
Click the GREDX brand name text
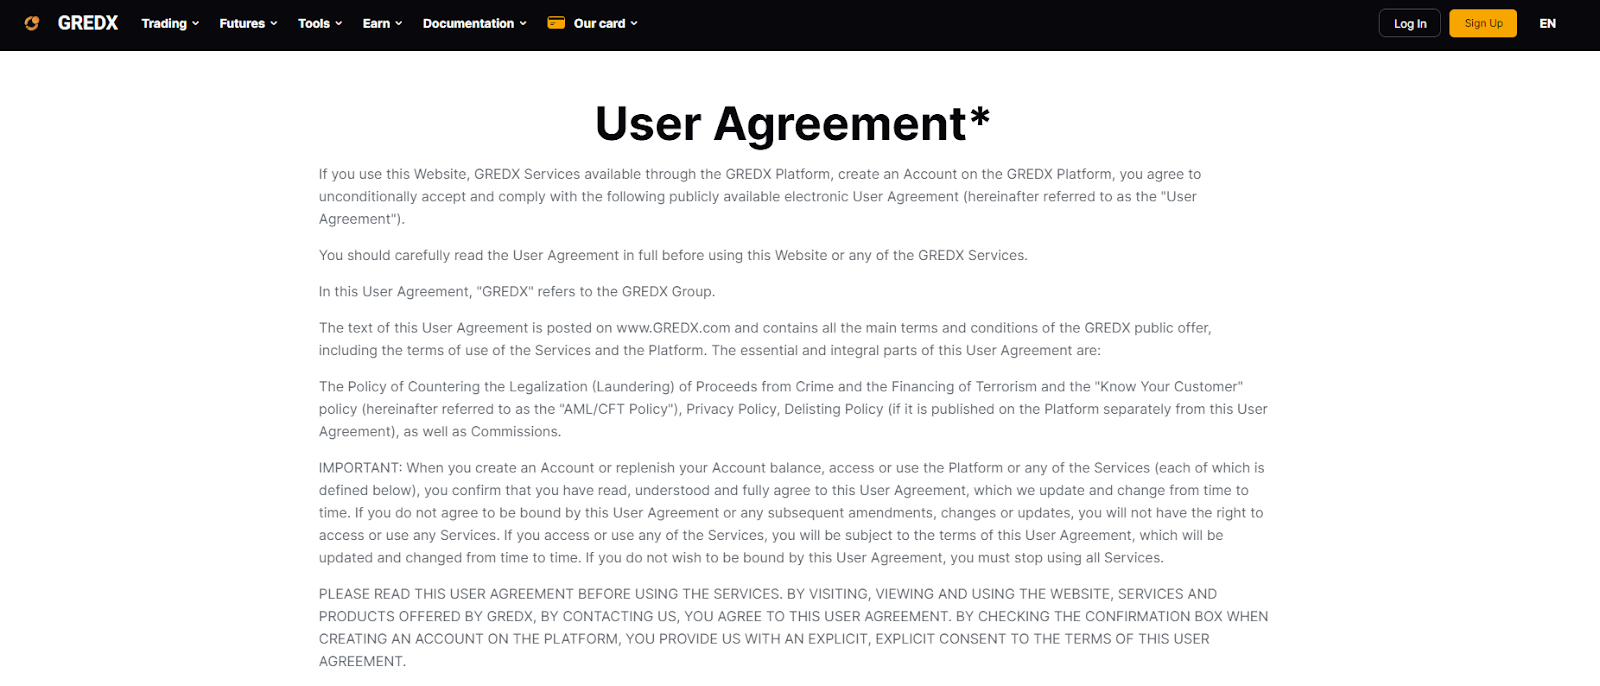[x=88, y=23]
